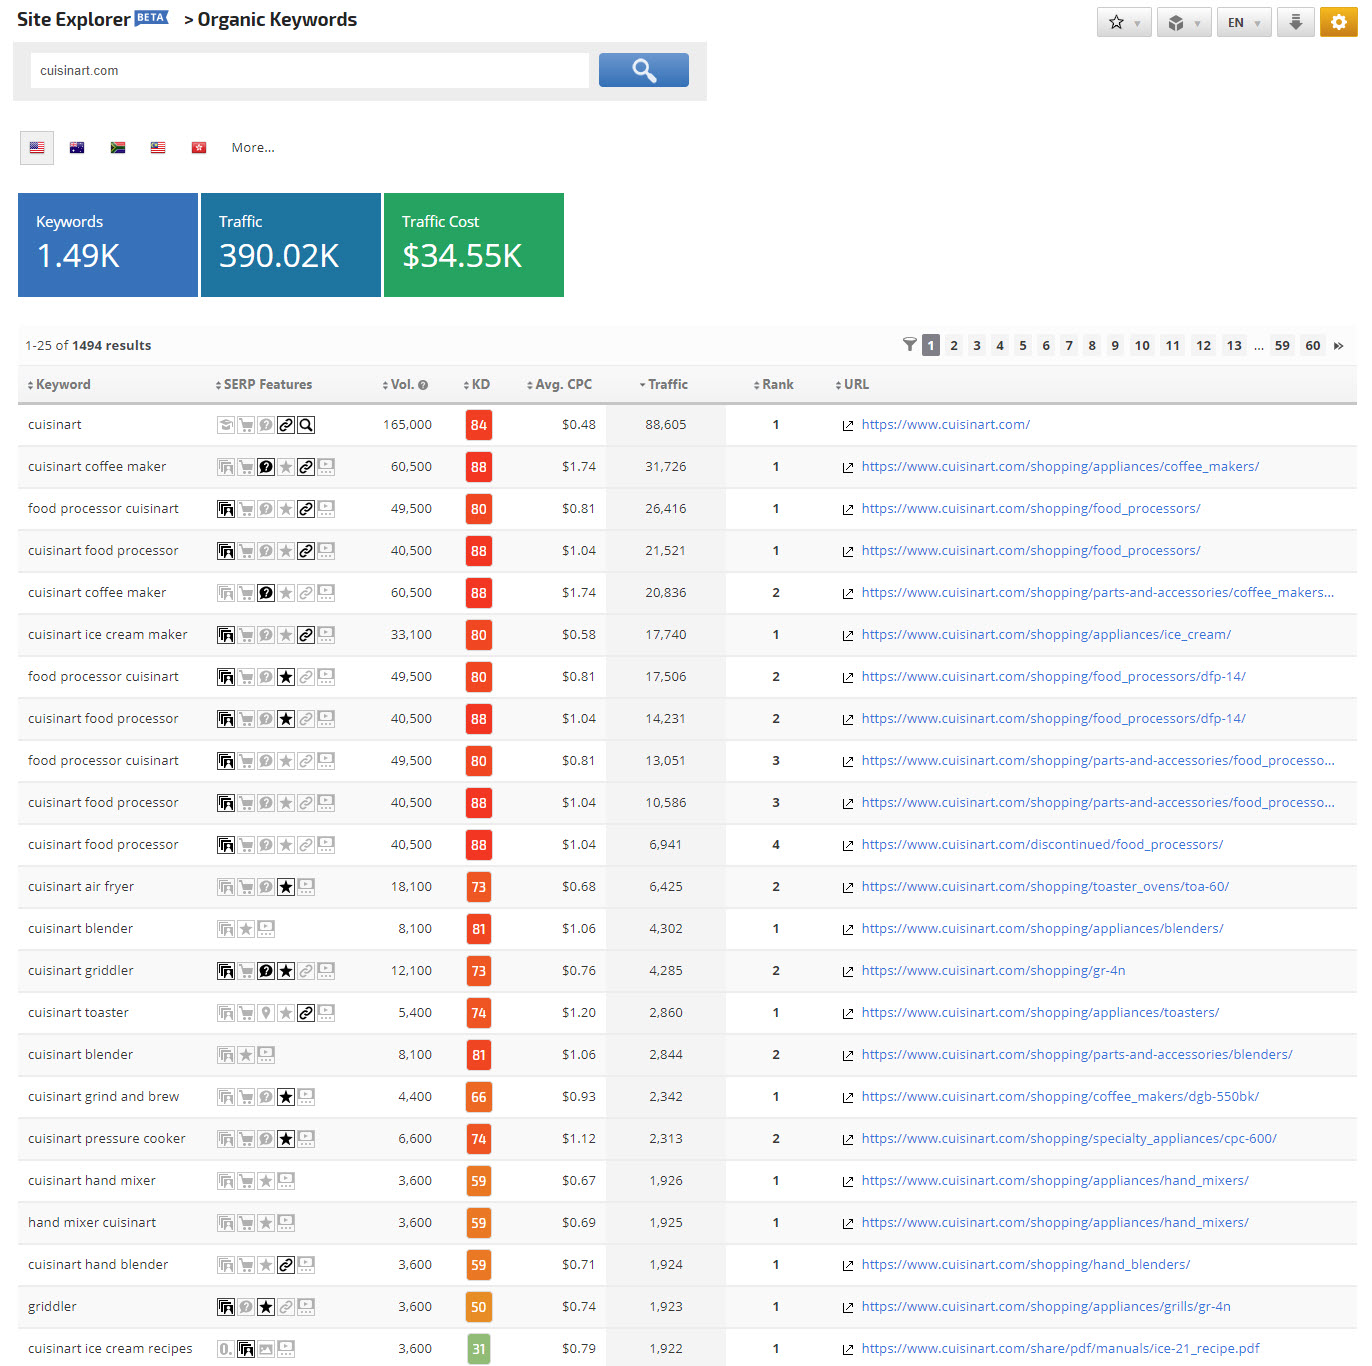The width and height of the screenshot is (1372, 1366).
Task: Click the blue magnifier search button
Action: tap(643, 70)
